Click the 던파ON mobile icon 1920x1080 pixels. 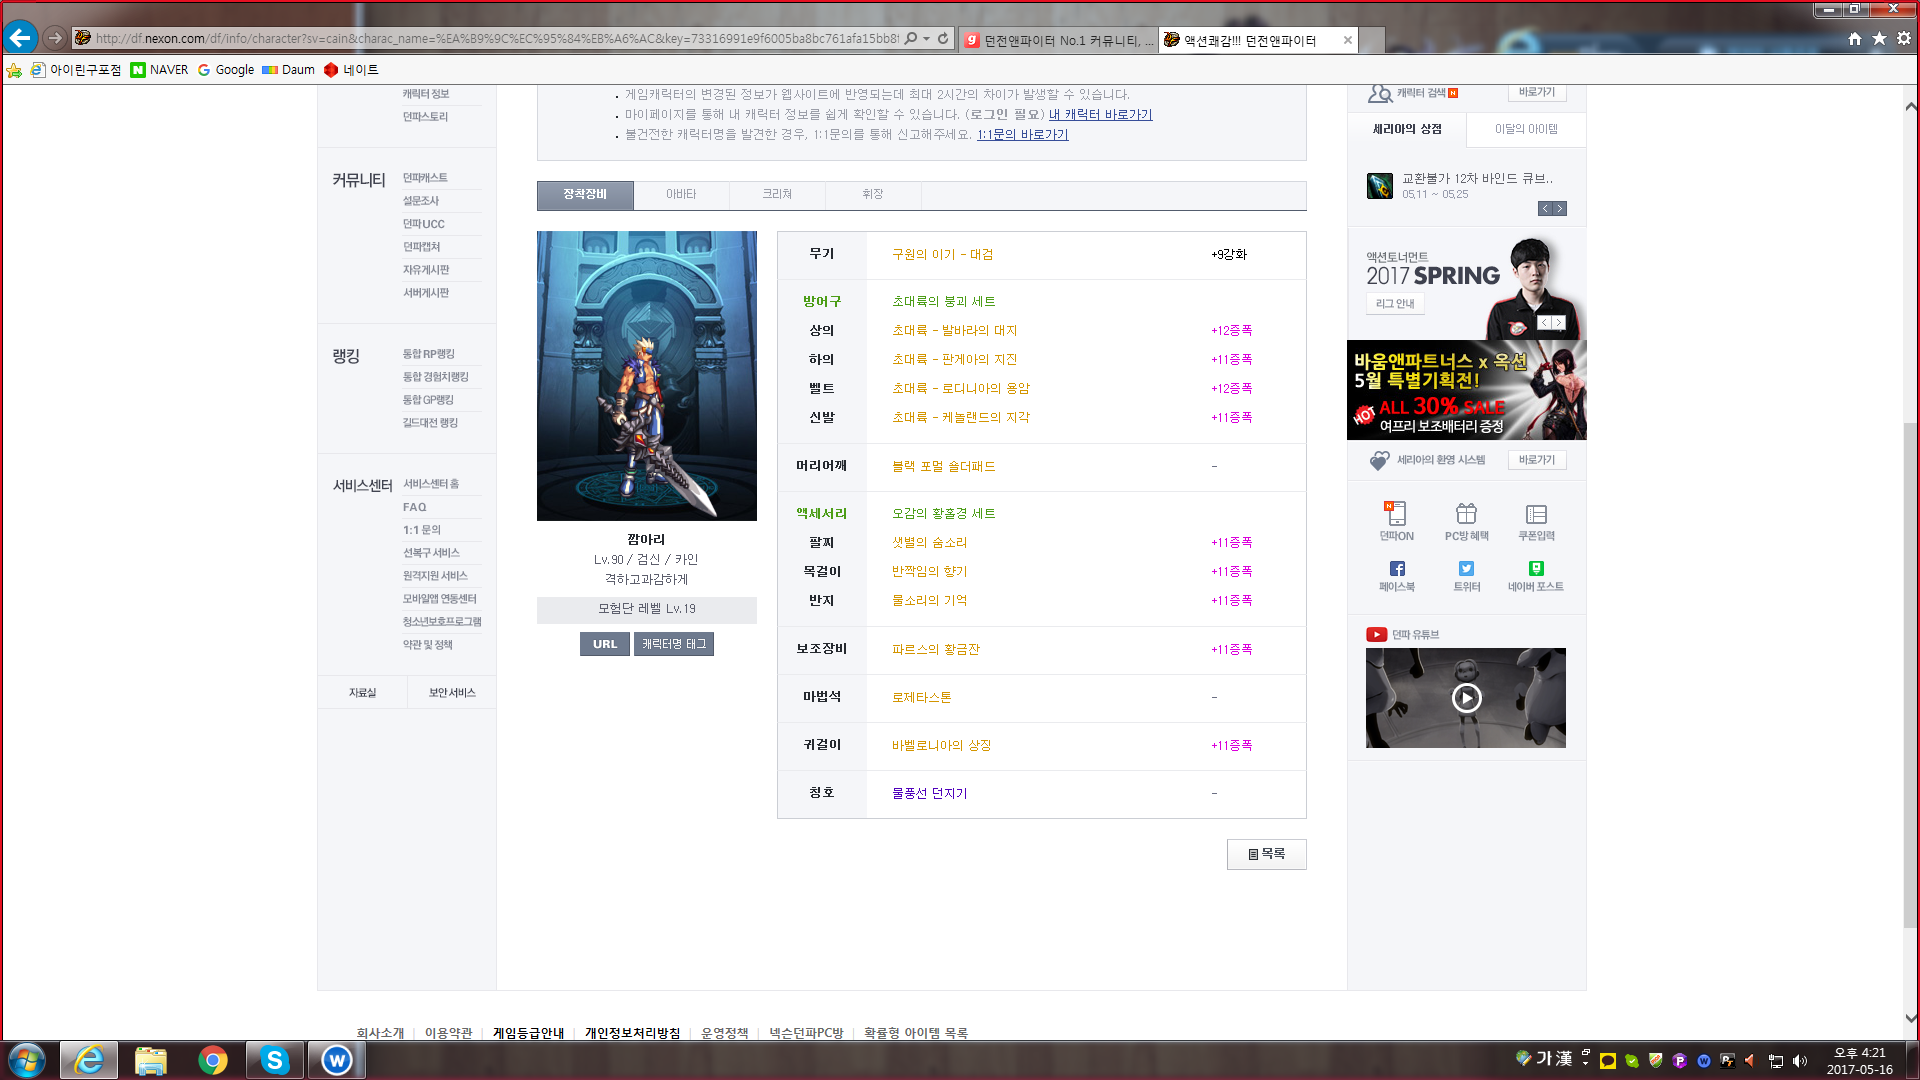point(1396,514)
